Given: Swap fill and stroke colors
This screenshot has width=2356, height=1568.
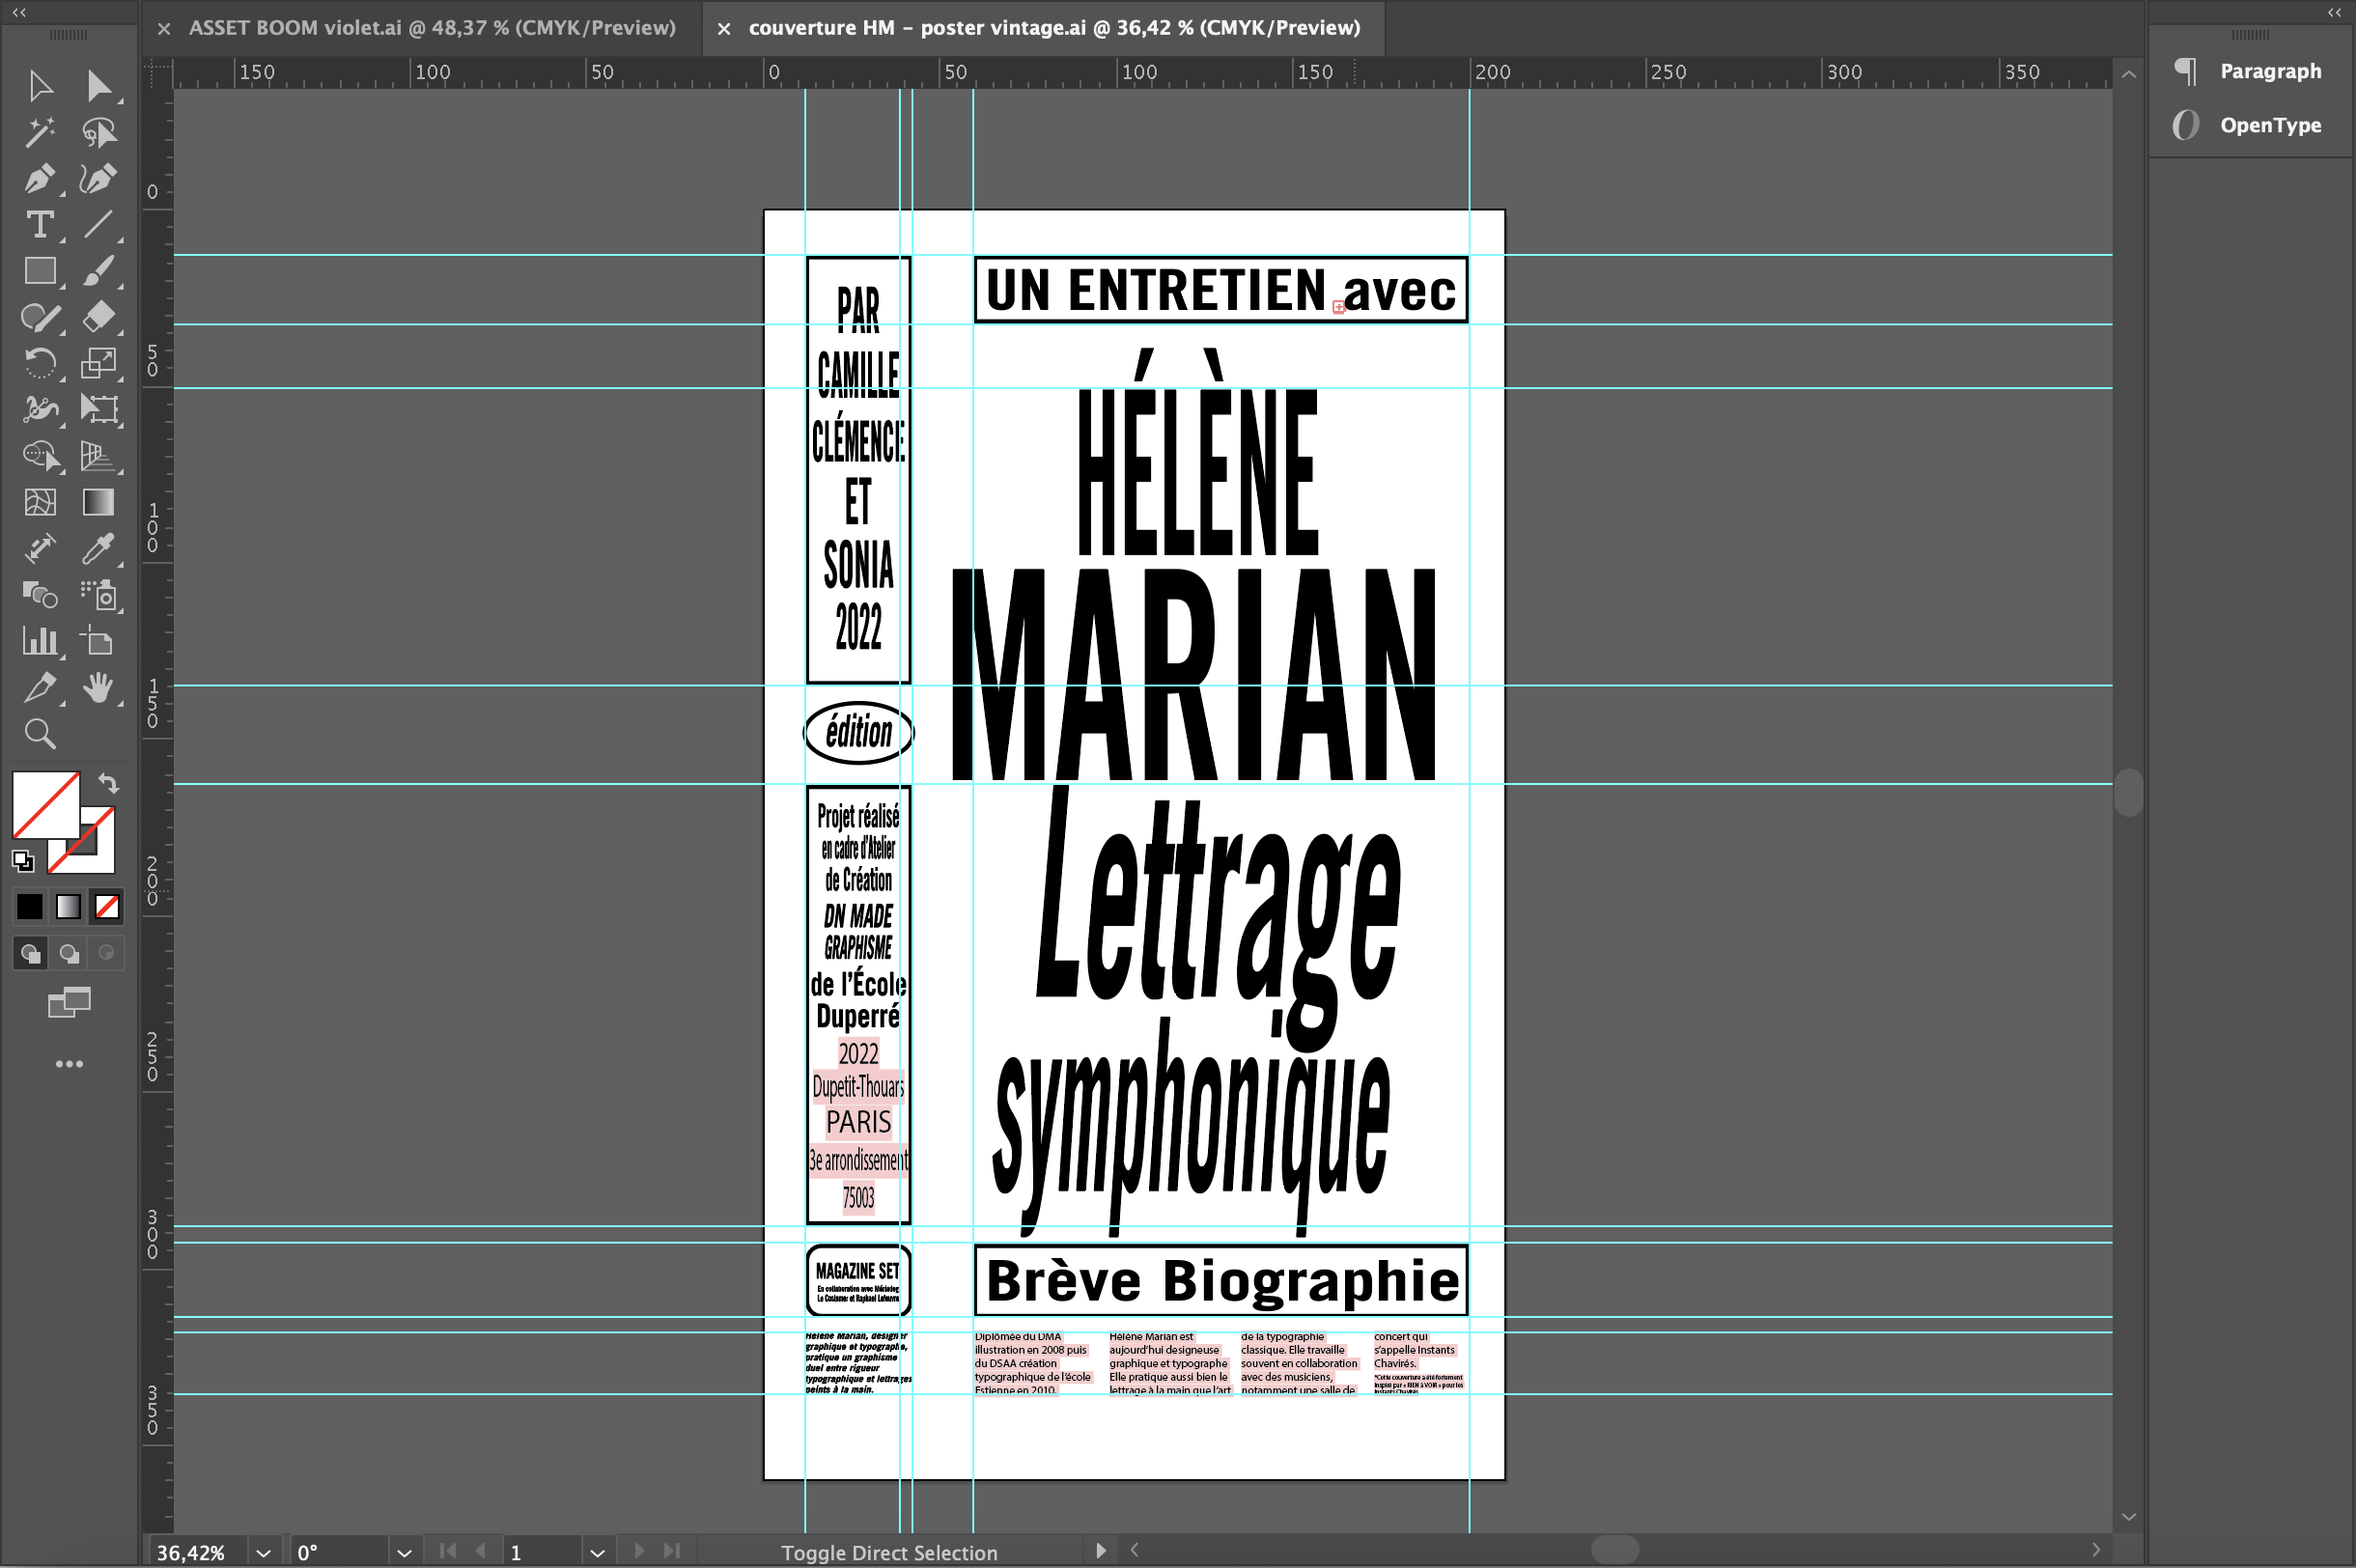Looking at the screenshot, I should tap(108, 783).
